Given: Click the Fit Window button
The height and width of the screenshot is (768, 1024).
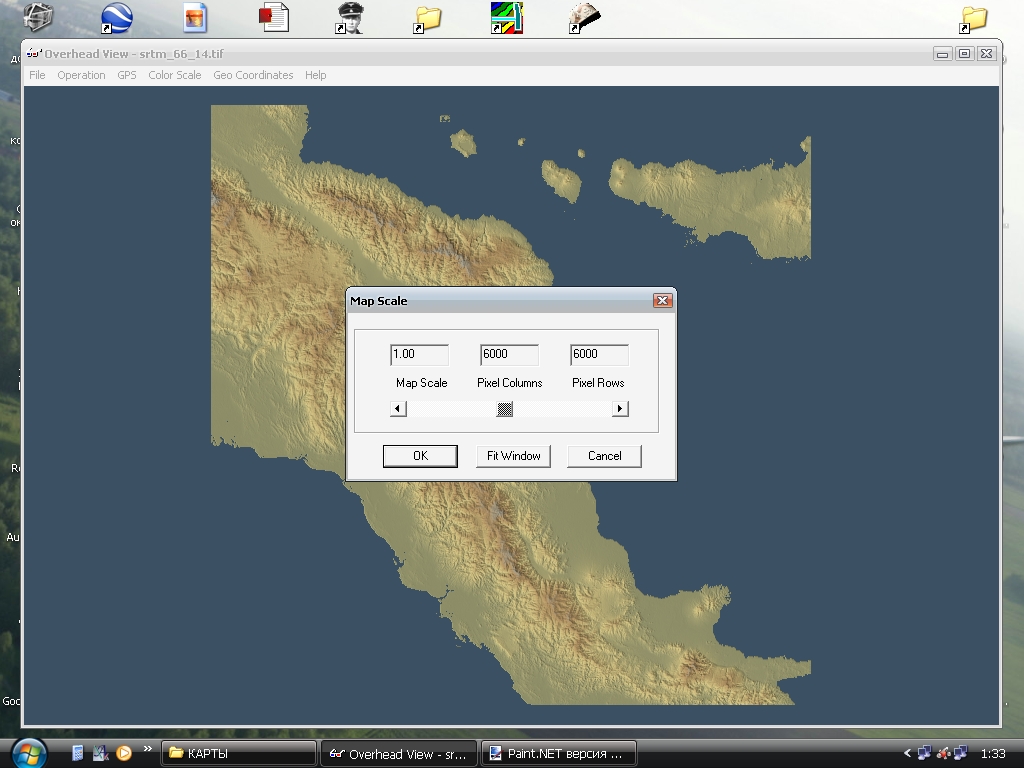Looking at the screenshot, I should (x=513, y=456).
